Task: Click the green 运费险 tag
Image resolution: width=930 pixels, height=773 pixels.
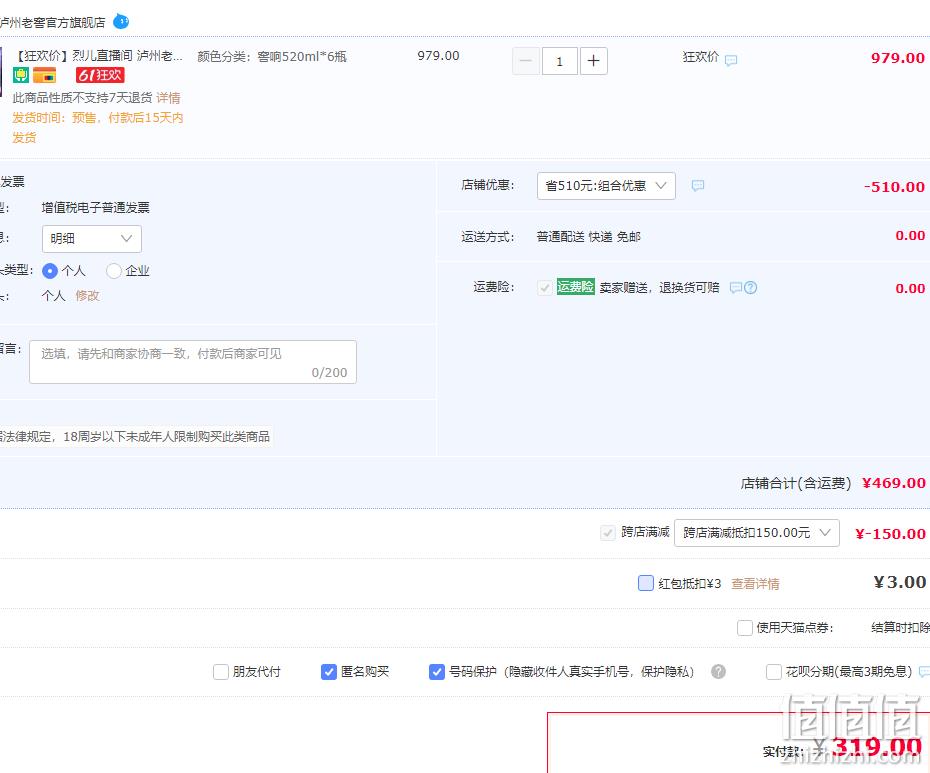Action: coord(575,287)
